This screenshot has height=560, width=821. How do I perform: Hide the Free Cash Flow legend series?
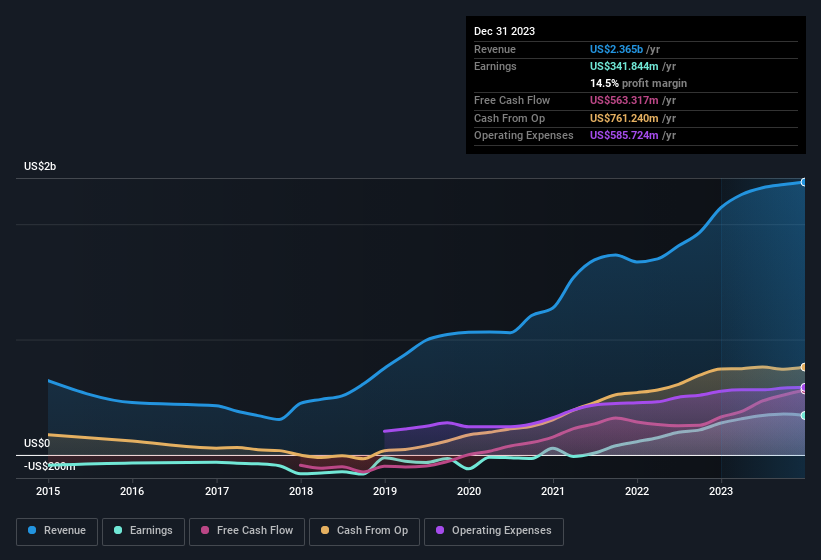click(x=247, y=531)
